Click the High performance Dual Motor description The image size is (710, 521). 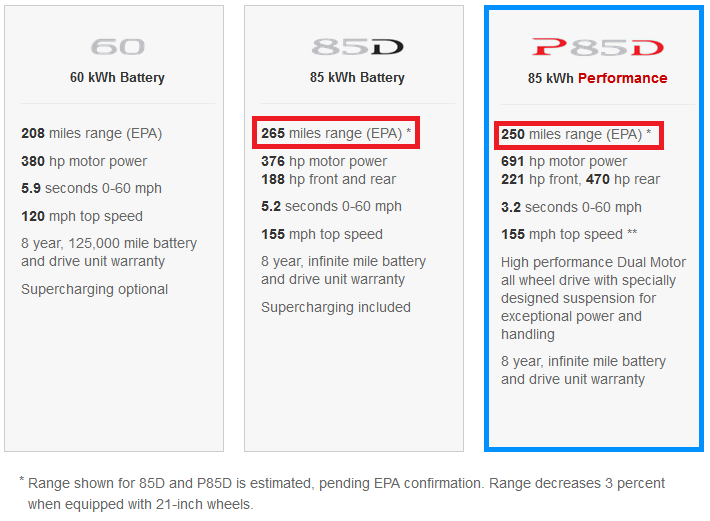coord(593,298)
